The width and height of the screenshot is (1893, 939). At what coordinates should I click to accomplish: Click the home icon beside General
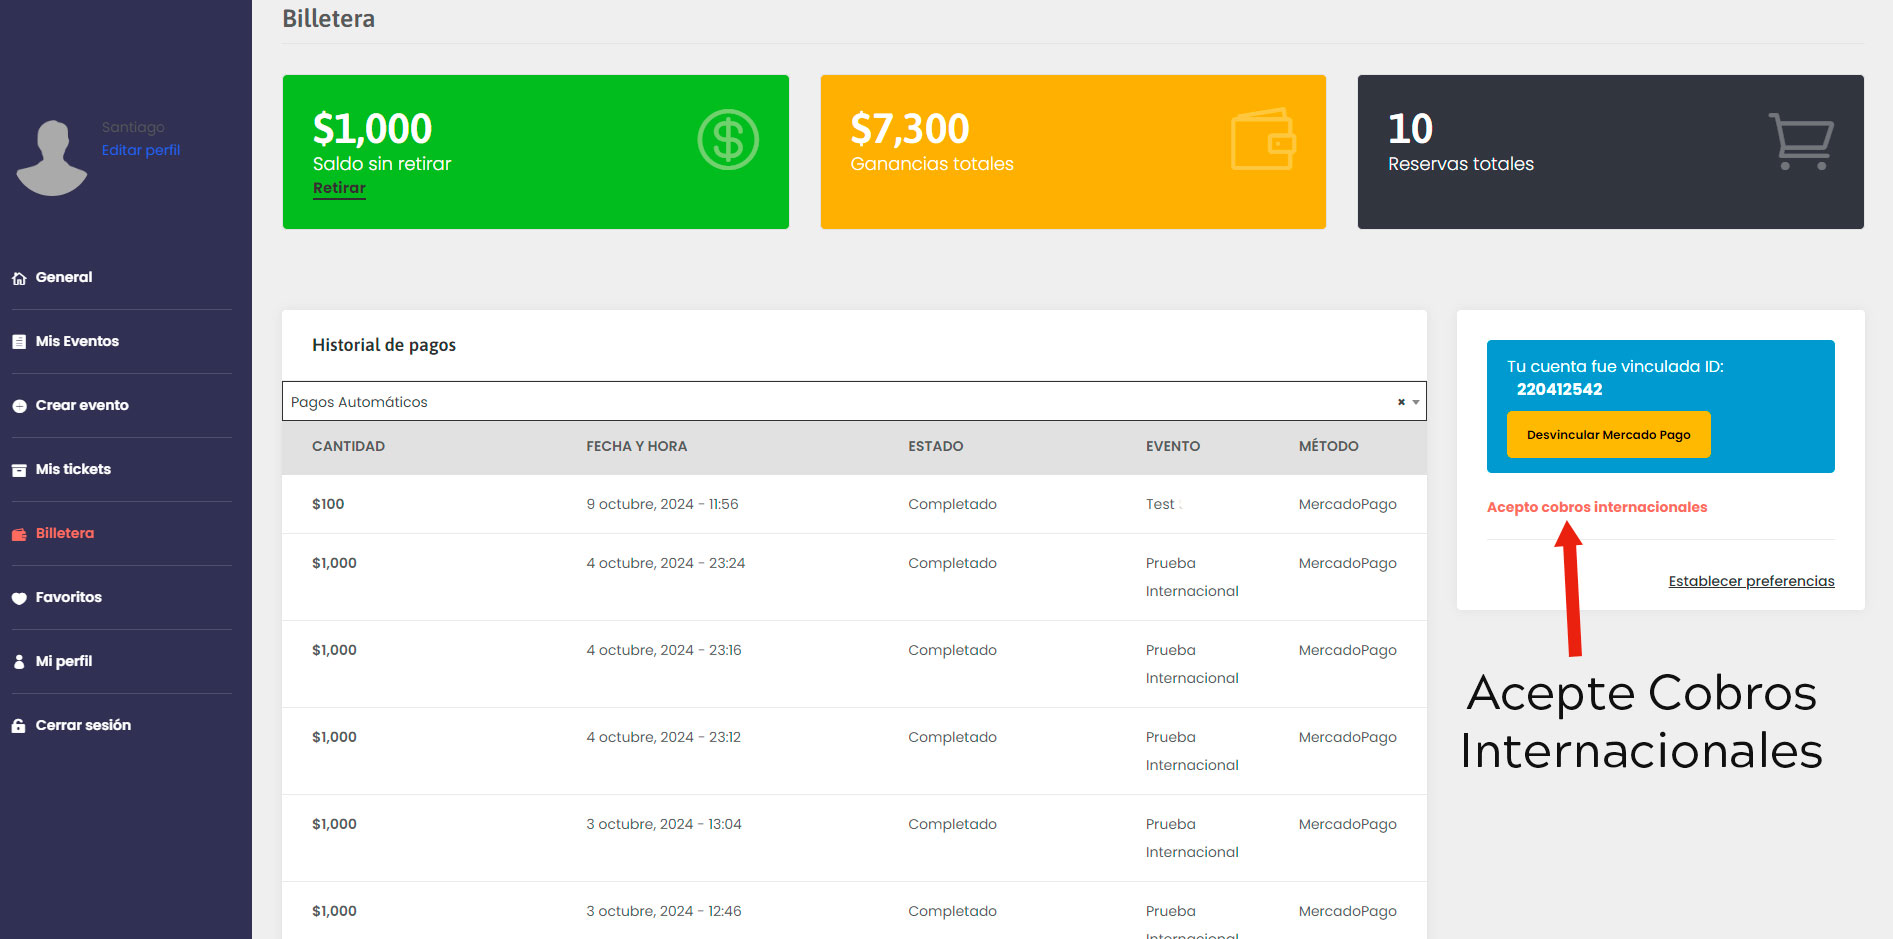pos(19,279)
